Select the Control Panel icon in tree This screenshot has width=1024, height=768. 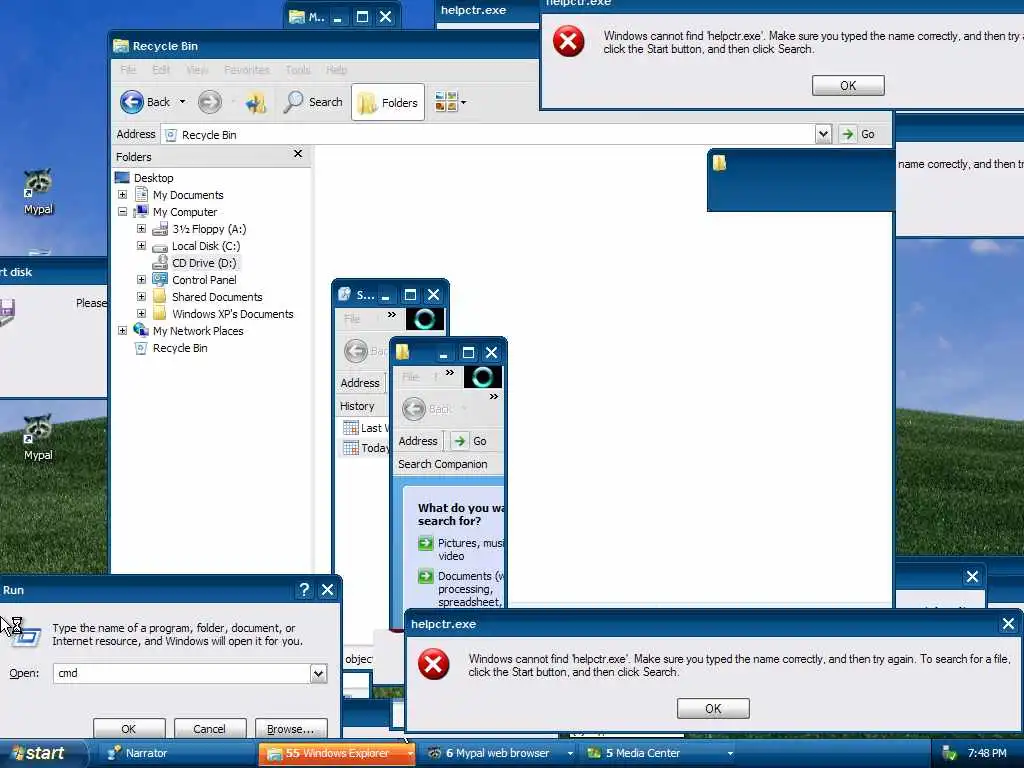pyautogui.click(x=160, y=280)
